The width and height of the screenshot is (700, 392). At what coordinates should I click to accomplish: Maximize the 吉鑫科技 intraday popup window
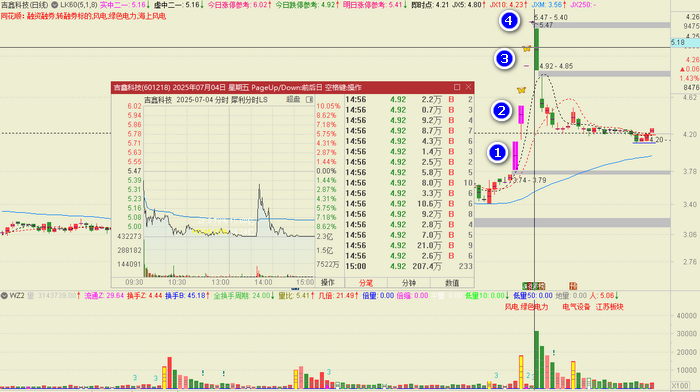pyautogui.click(x=457, y=87)
